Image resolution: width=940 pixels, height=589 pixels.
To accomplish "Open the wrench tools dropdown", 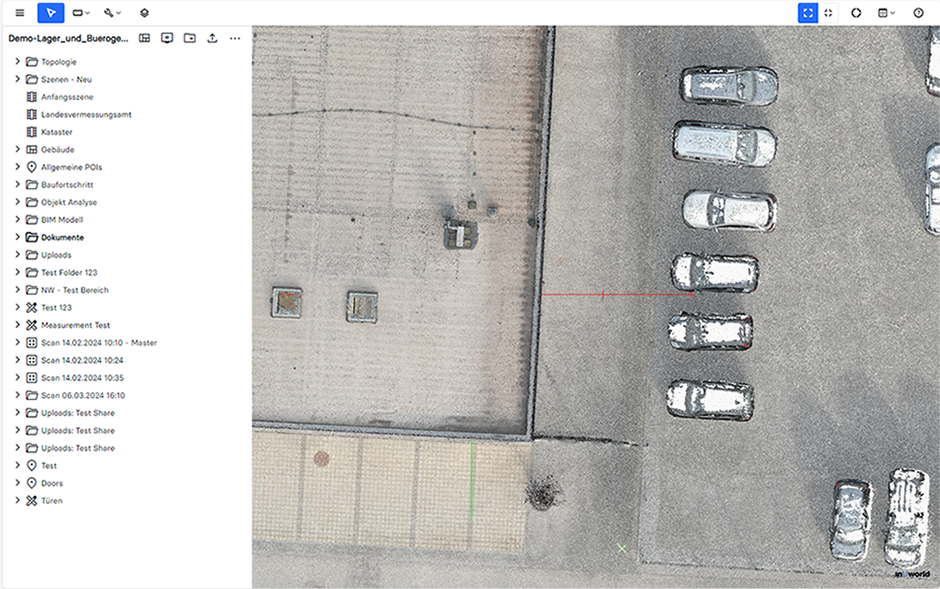I will coord(112,13).
